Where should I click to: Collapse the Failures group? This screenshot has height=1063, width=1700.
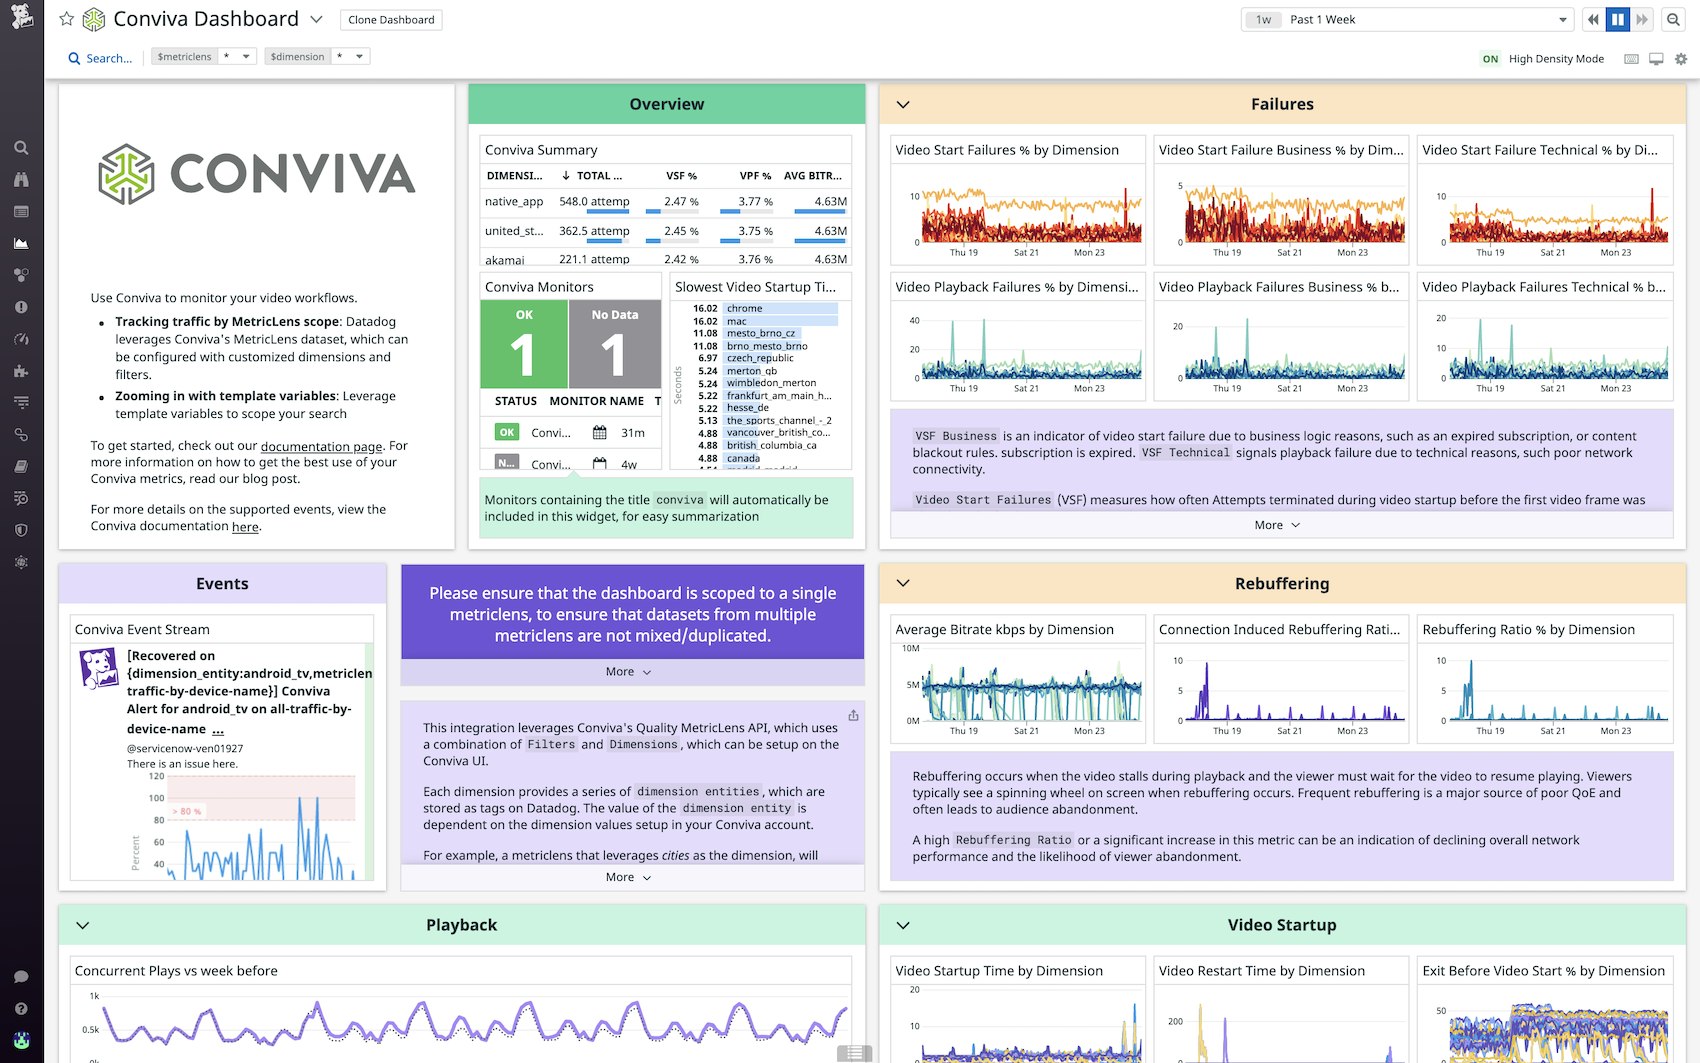[903, 105]
